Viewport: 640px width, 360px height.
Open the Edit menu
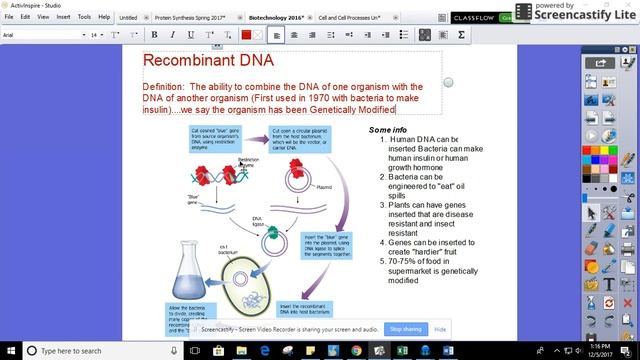click(25, 17)
